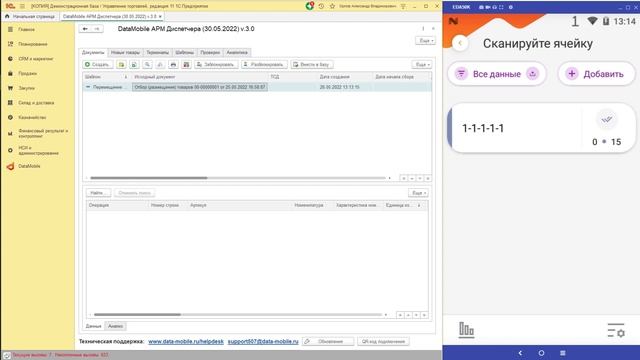Tap list settings gear icon in mobile app
The image size is (640, 360).
(616, 330)
